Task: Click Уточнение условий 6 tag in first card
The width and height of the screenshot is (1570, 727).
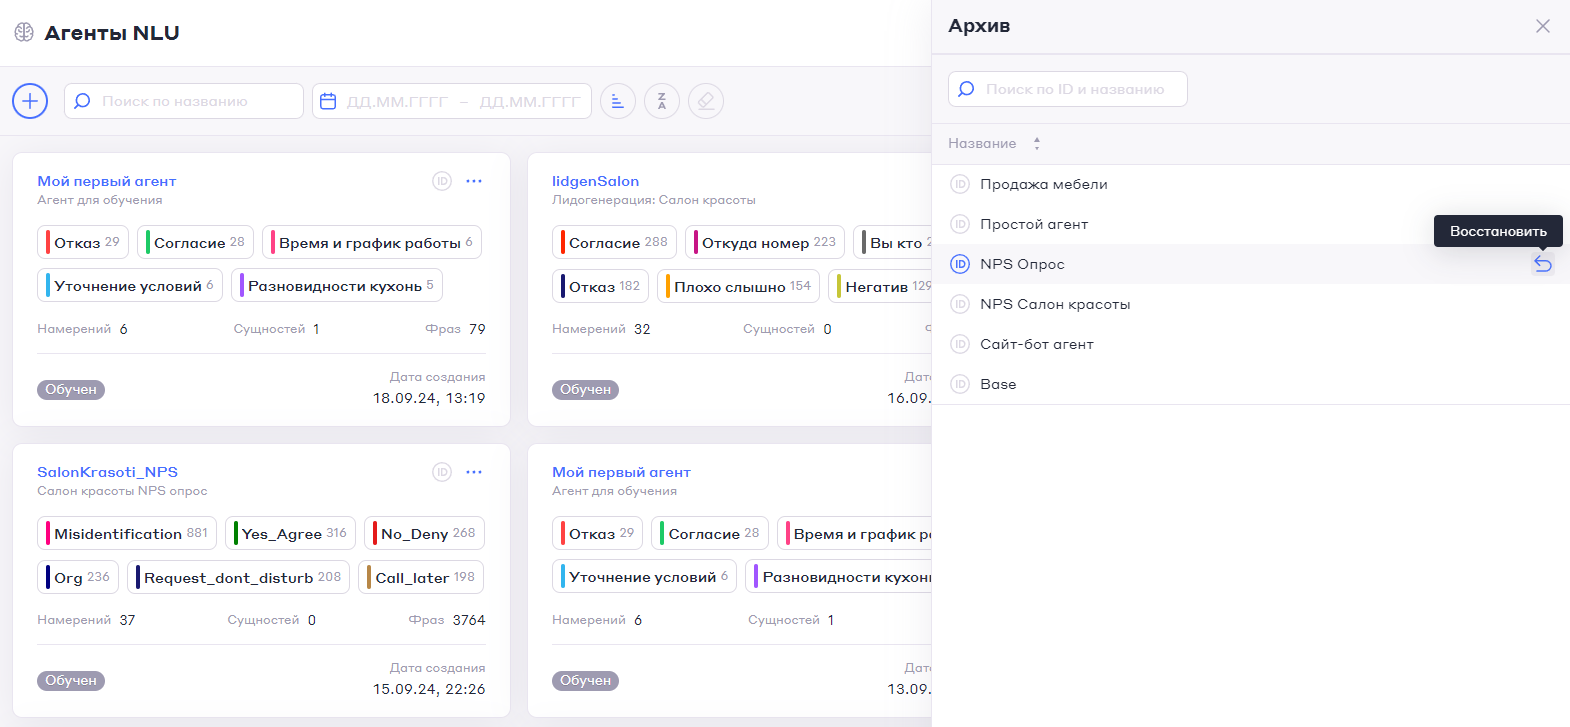Action: coord(130,285)
